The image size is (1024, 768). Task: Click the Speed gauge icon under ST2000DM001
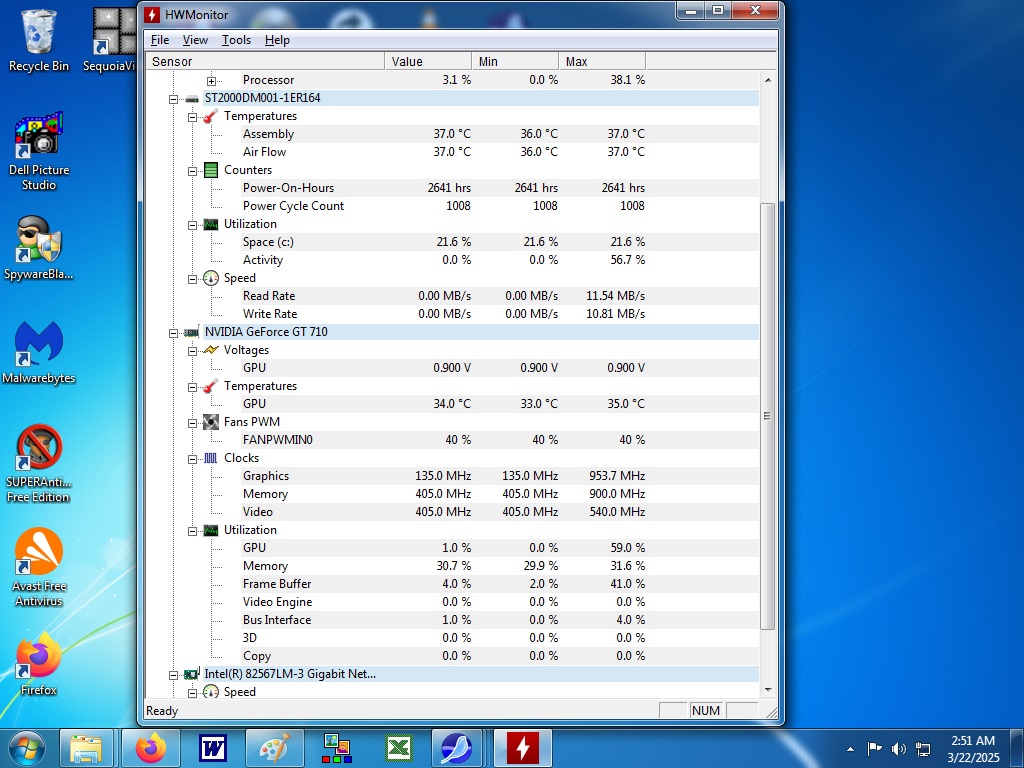pos(210,278)
